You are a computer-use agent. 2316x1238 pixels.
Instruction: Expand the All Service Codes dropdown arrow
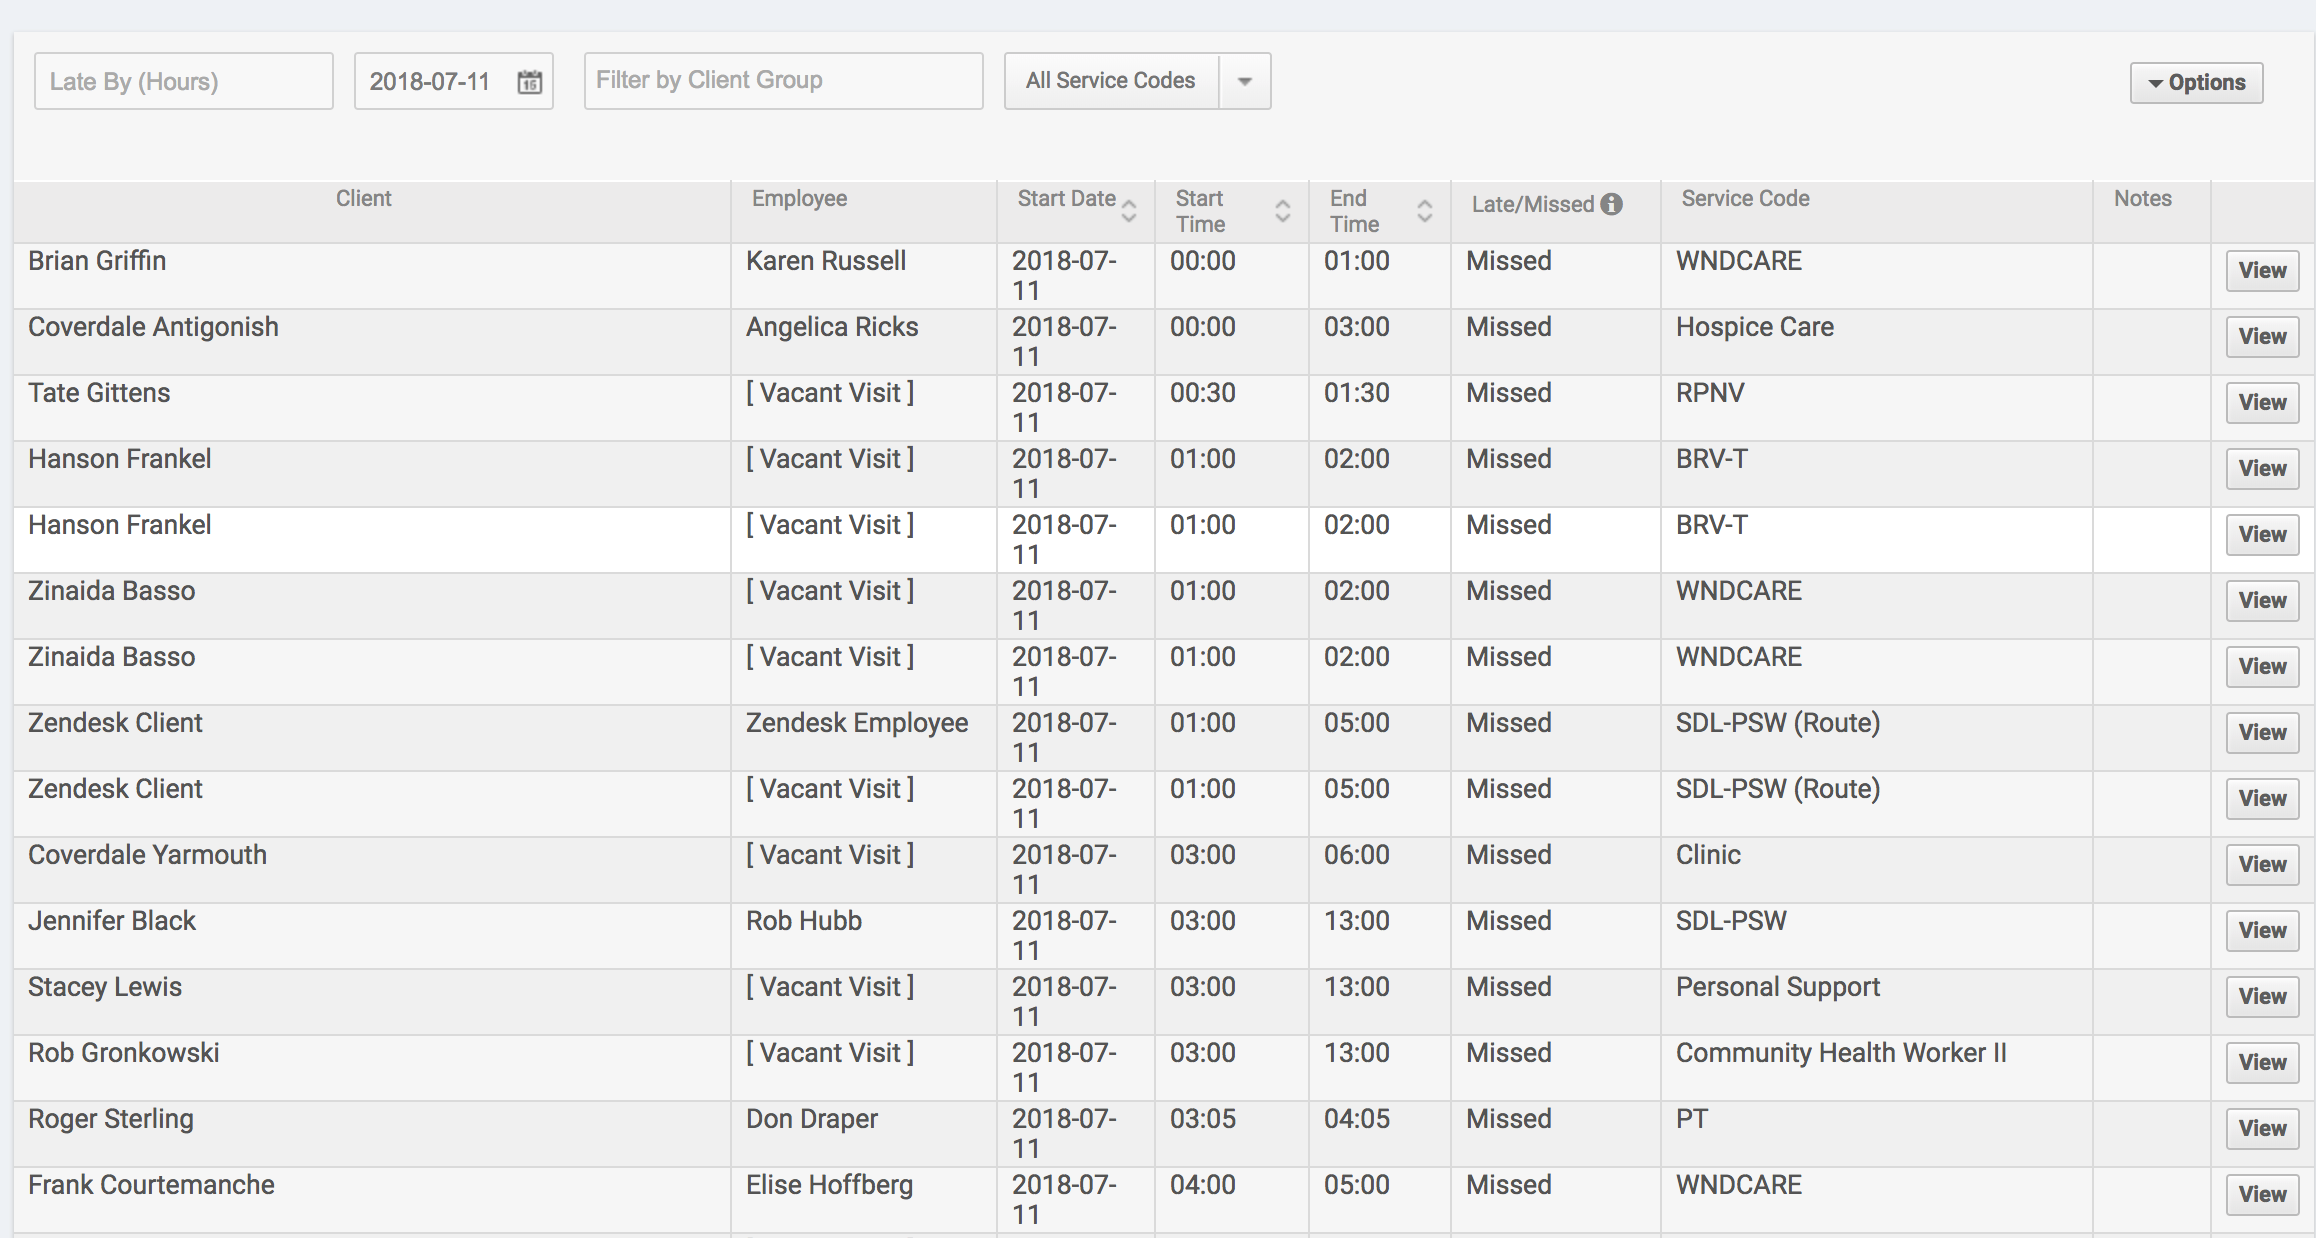click(1245, 81)
